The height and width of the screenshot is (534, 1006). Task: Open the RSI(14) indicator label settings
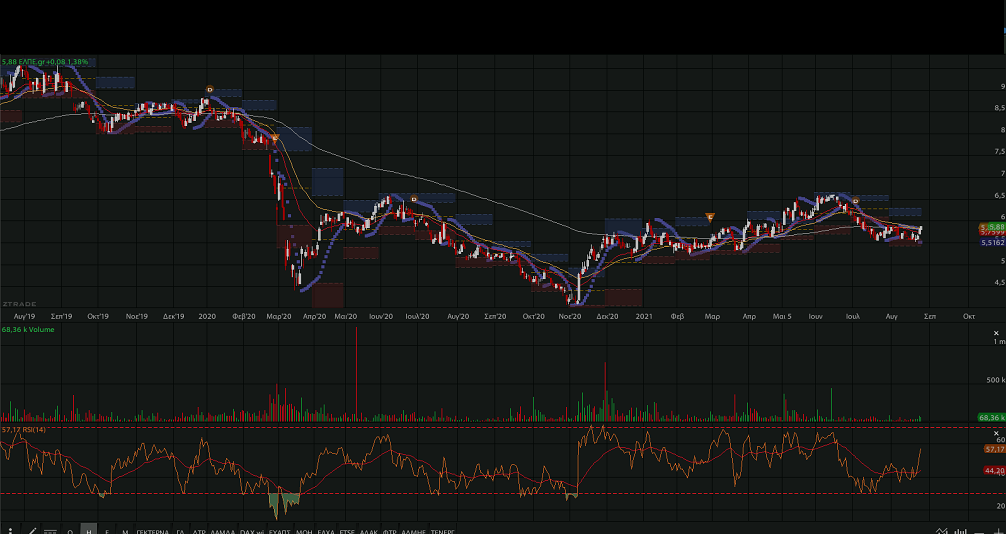24,430
